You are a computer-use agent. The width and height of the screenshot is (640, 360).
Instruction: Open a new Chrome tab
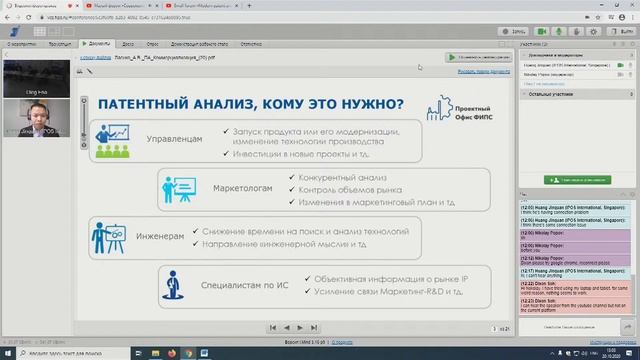coord(249,6)
